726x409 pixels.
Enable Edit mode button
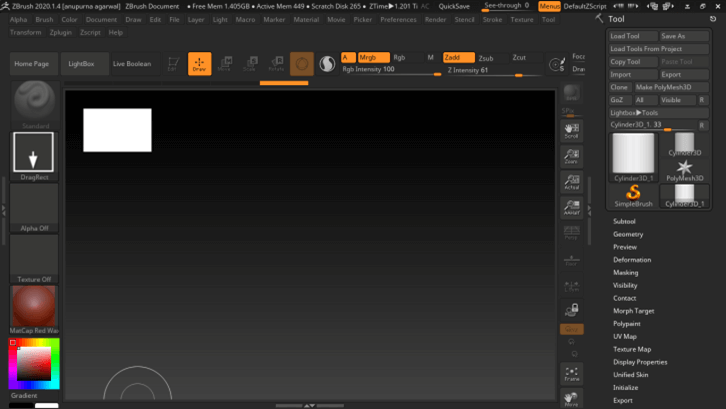(173, 63)
